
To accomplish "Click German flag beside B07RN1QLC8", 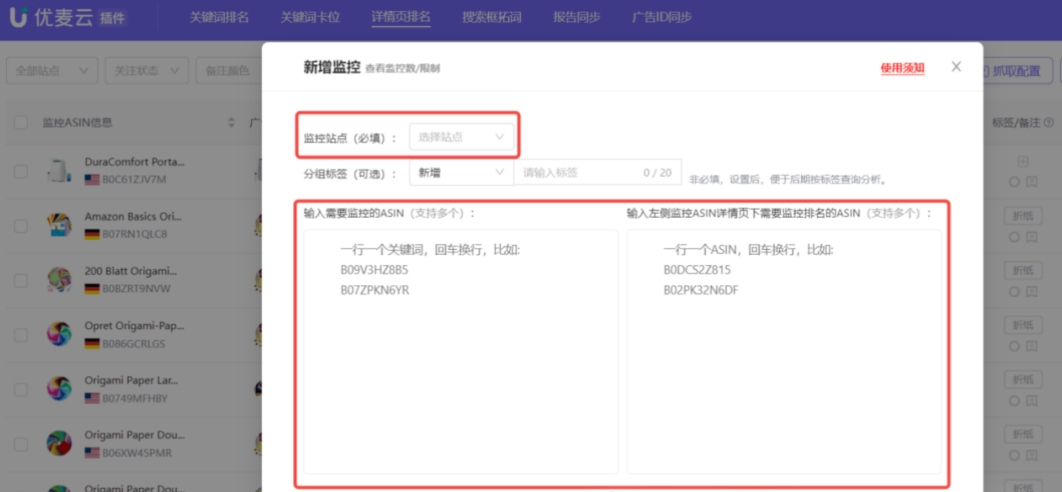I will click(92, 234).
